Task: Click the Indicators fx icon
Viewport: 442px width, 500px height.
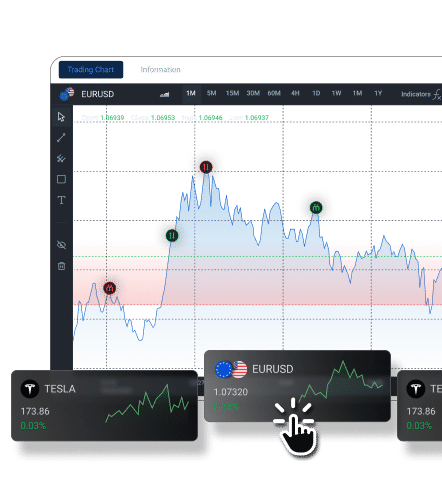Action: 437,95
